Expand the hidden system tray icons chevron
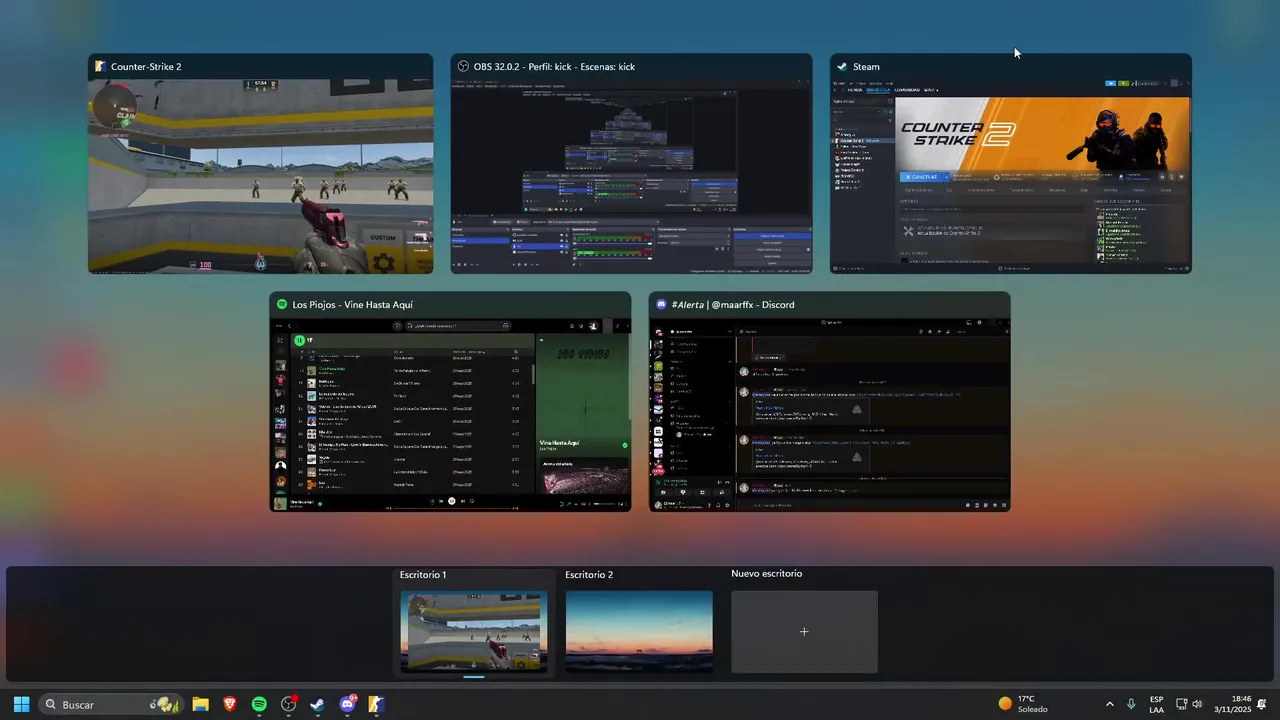 1109,704
